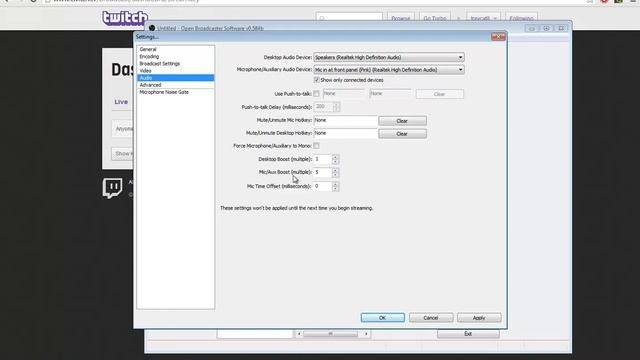Click OBS scrollbar right arrow

(366, 334)
